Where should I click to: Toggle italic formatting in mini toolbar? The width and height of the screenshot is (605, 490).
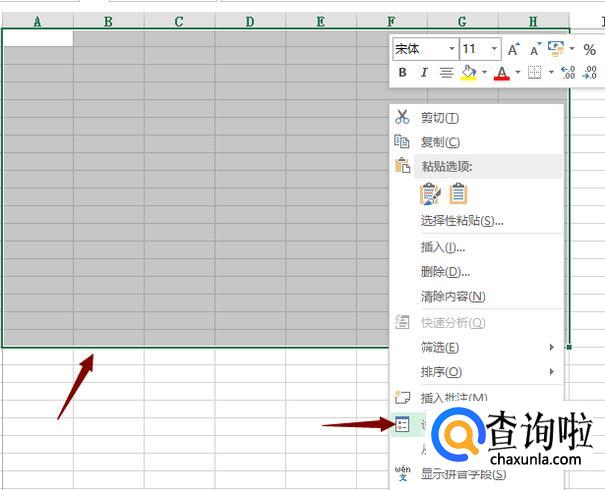click(424, 73)
